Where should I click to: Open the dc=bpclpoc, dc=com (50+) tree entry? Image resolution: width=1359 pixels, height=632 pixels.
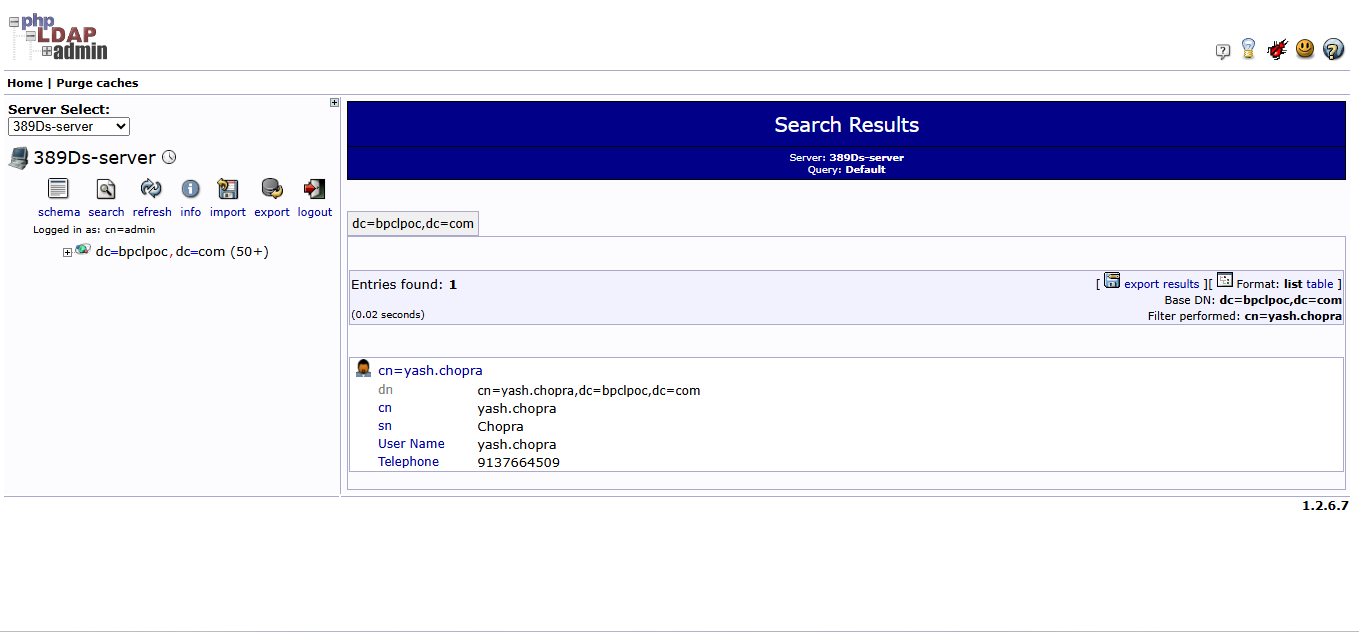point(182,252)
